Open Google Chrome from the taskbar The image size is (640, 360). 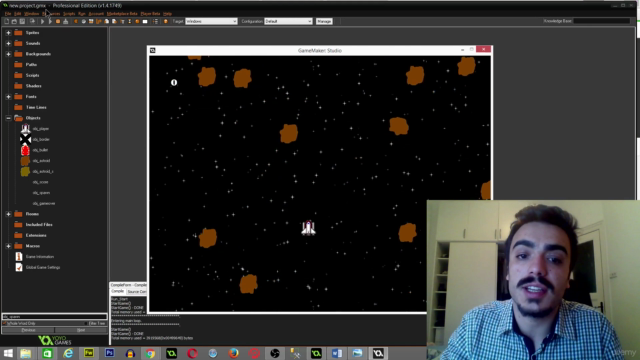151,353
